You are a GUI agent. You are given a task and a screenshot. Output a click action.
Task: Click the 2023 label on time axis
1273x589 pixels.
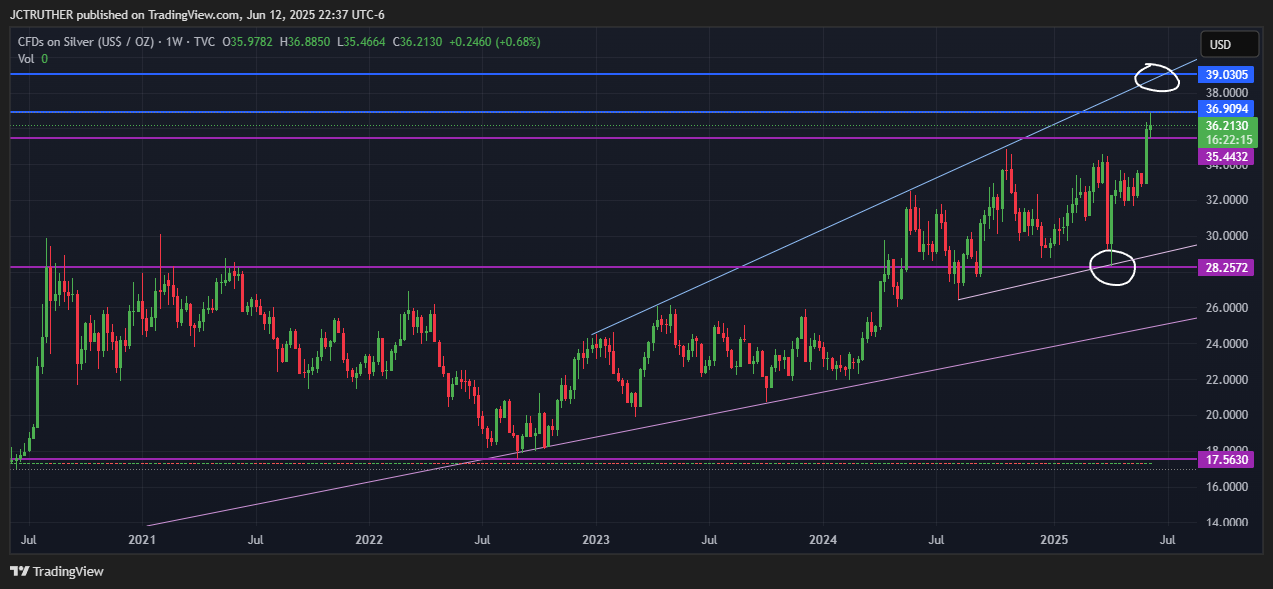pyautogui.click(x=596, y=541)
